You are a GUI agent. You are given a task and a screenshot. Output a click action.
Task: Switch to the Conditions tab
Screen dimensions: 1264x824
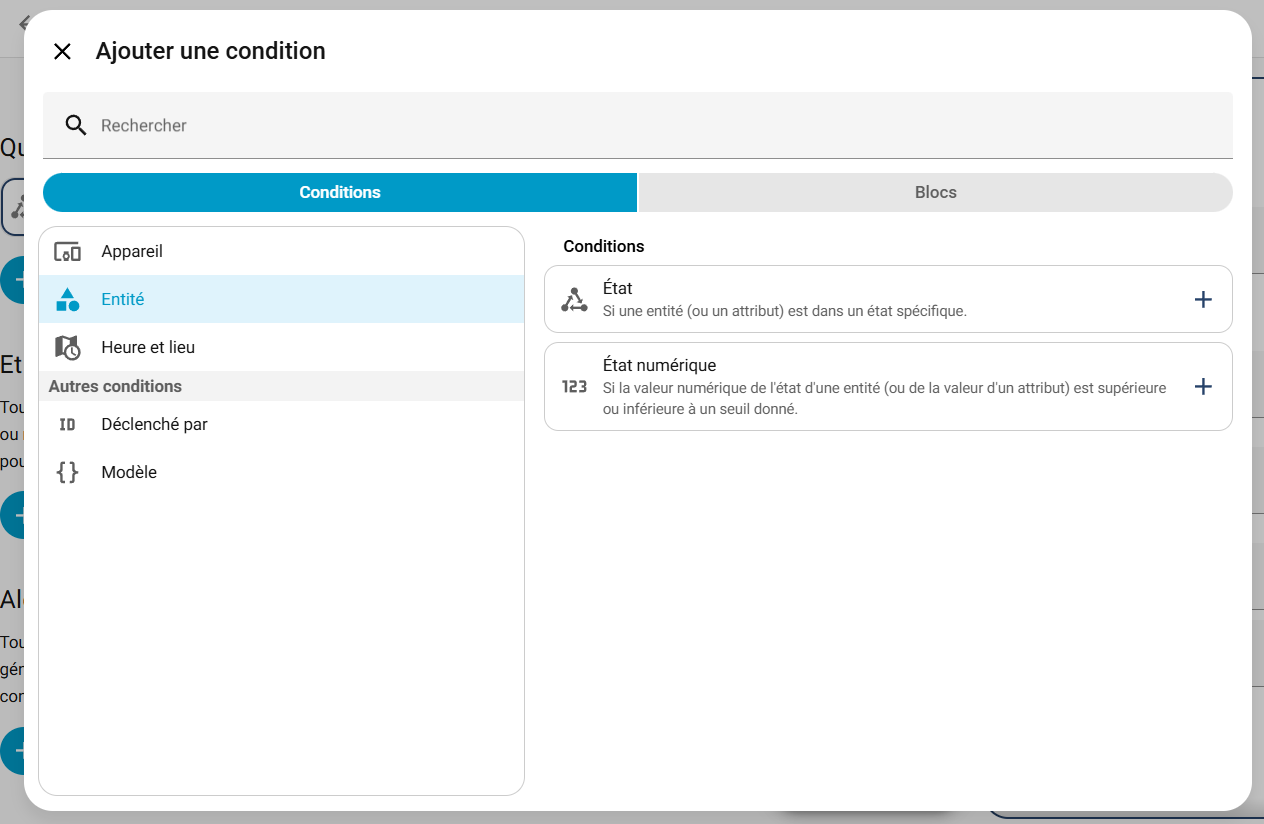340,192
